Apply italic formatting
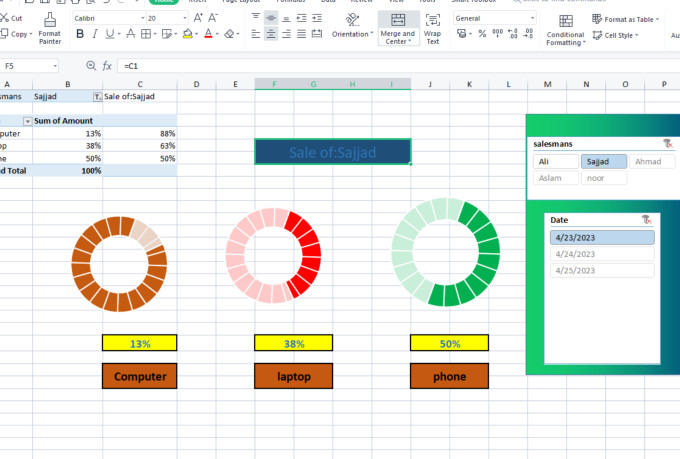The height and width of the screenshot is (459, 680). (95, 34)
